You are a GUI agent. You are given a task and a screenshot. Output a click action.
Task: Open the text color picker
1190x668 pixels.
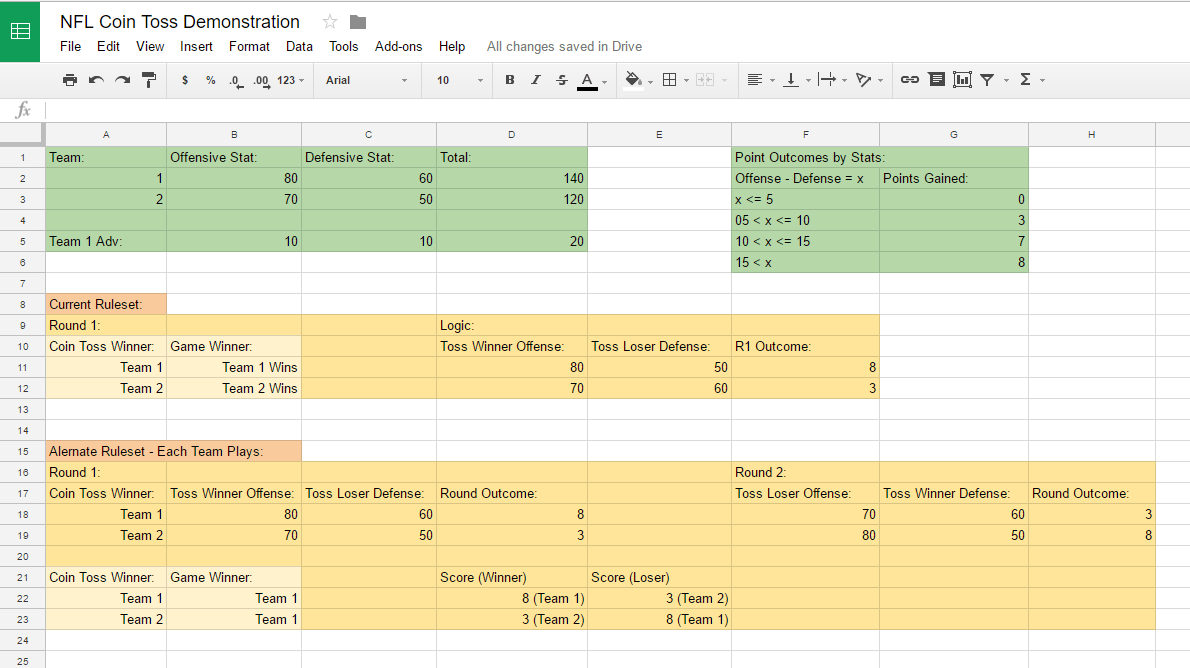pos(587,80)
